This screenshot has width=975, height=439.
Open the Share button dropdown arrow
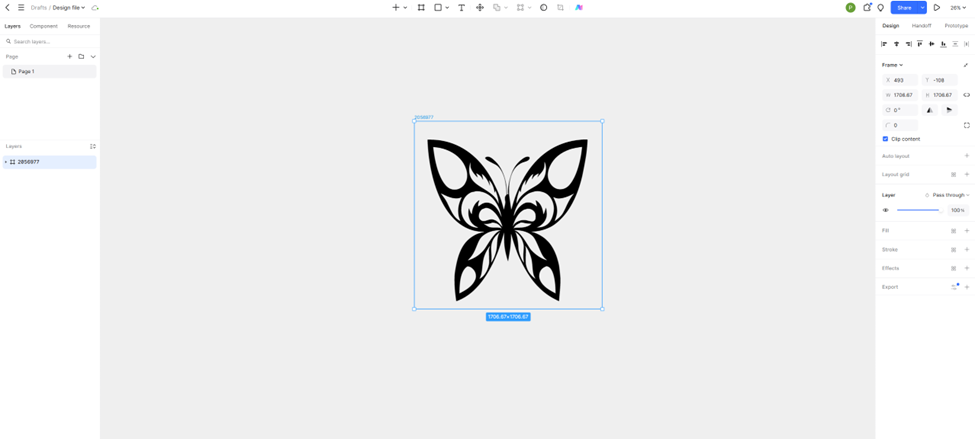(x=923, y=7)
